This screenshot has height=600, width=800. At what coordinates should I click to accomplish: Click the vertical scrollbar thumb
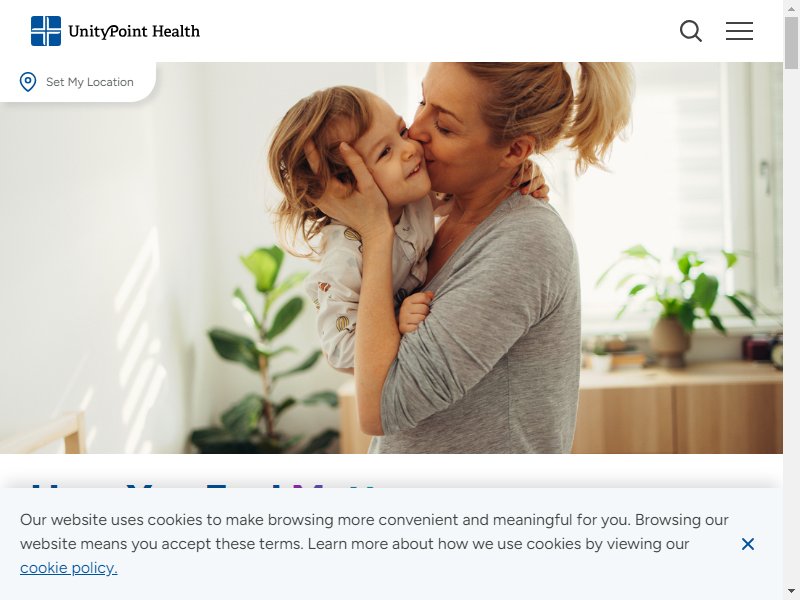(x=791, y=43)
